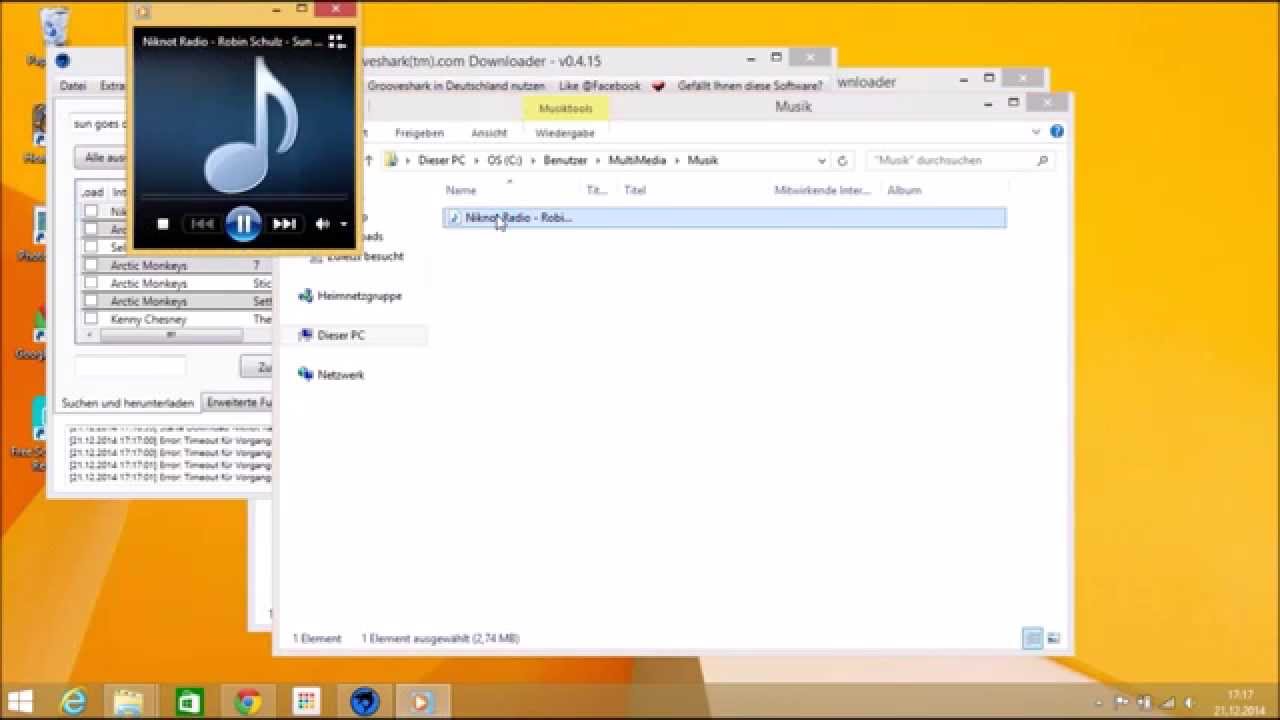The image size is (1280, 720).
Task: Check the Arctic Monkeys 'Sett' row box
Action: point(91,301)
